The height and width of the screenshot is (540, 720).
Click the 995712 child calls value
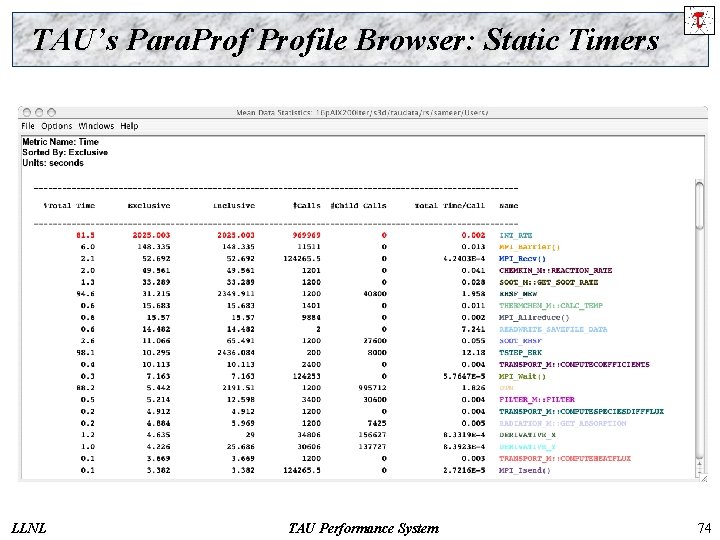pos(372,388)
